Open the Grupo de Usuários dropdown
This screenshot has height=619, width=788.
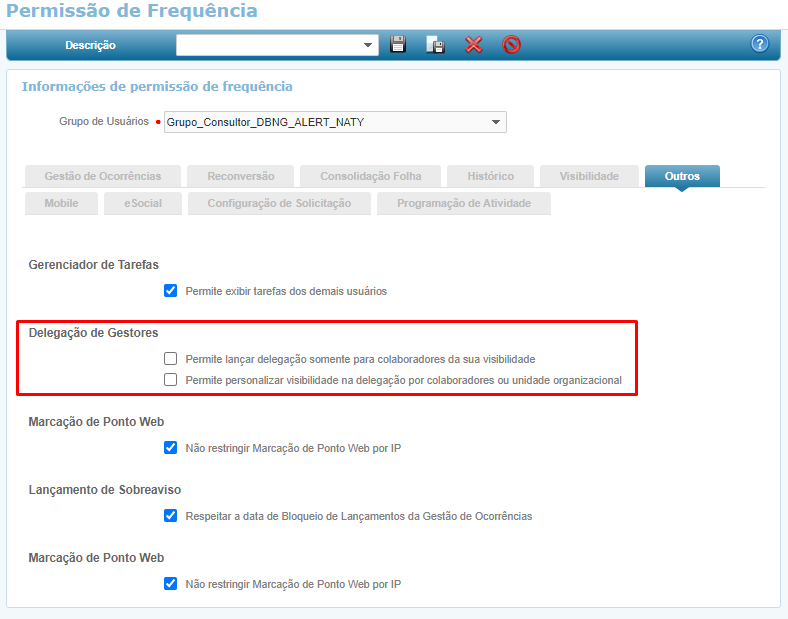point(495,122)
